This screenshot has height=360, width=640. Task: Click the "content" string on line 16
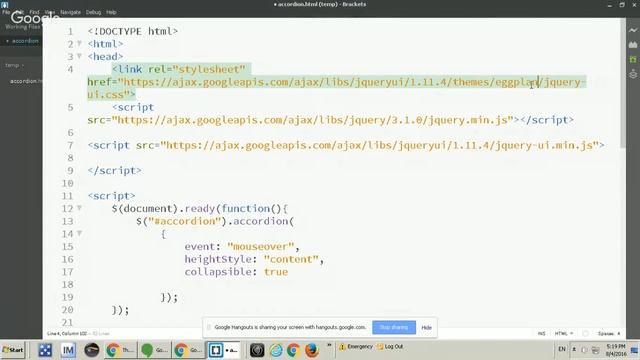(x=291, y=259)
